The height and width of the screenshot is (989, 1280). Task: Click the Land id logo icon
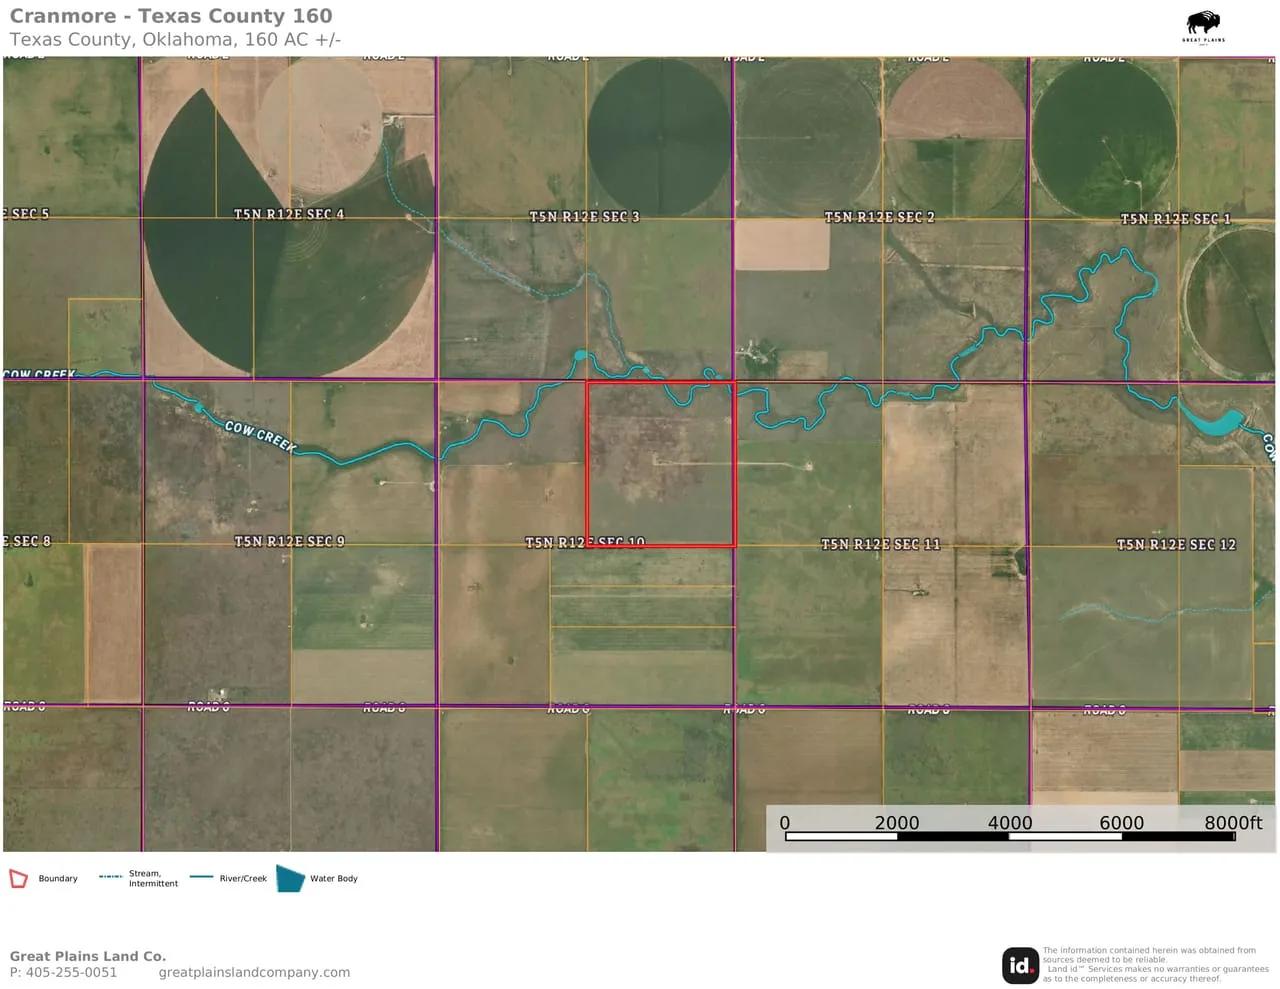(x=1020, y=965)
